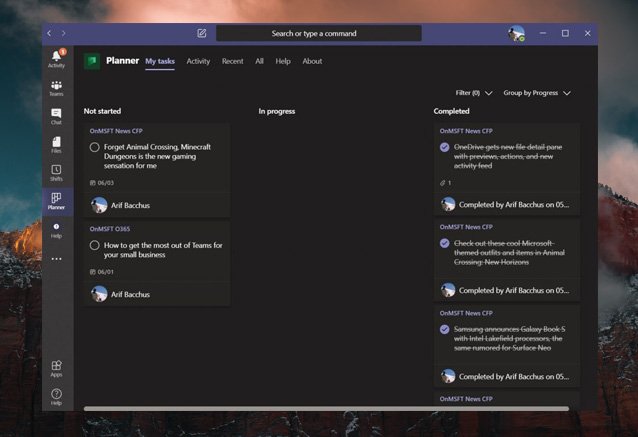Screen dimensions: 638x437
Task: Open the Activity feed in sidebar
Action: point(56,58)
